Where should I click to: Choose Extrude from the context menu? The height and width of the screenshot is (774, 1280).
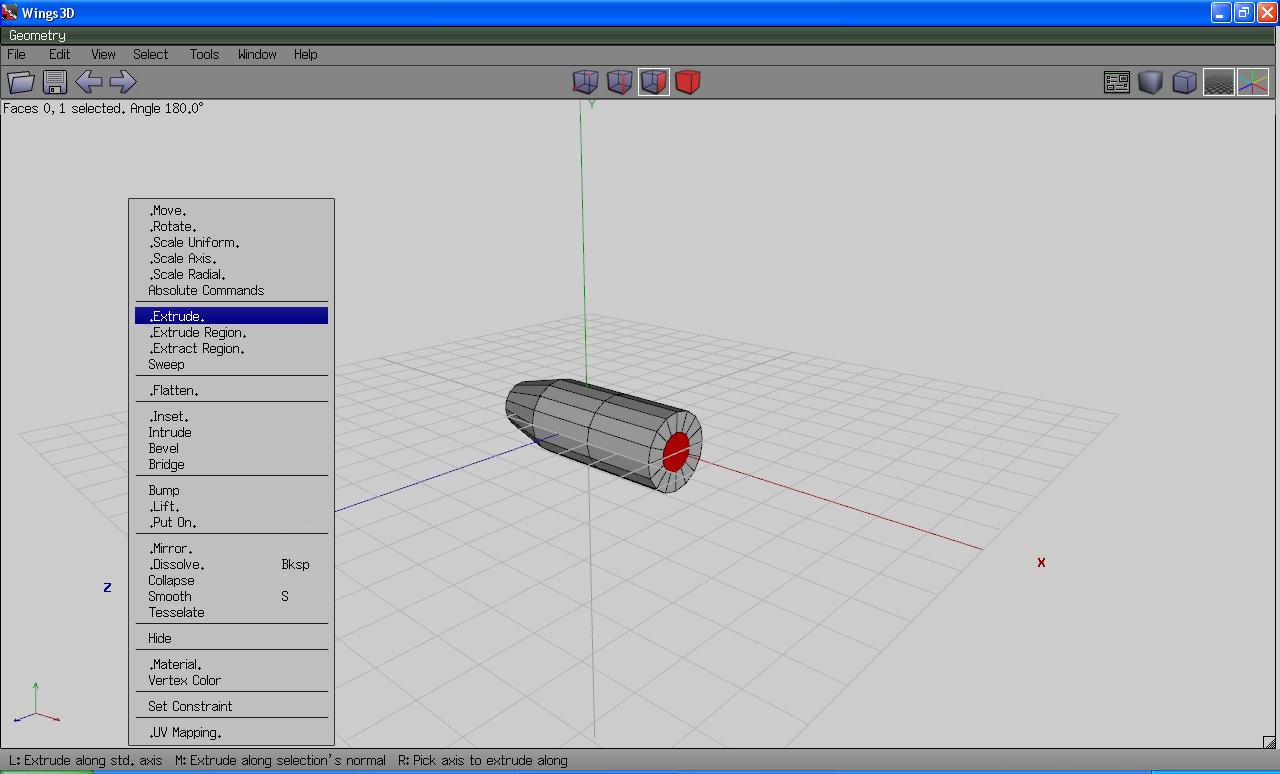click(x=177, y=316)
